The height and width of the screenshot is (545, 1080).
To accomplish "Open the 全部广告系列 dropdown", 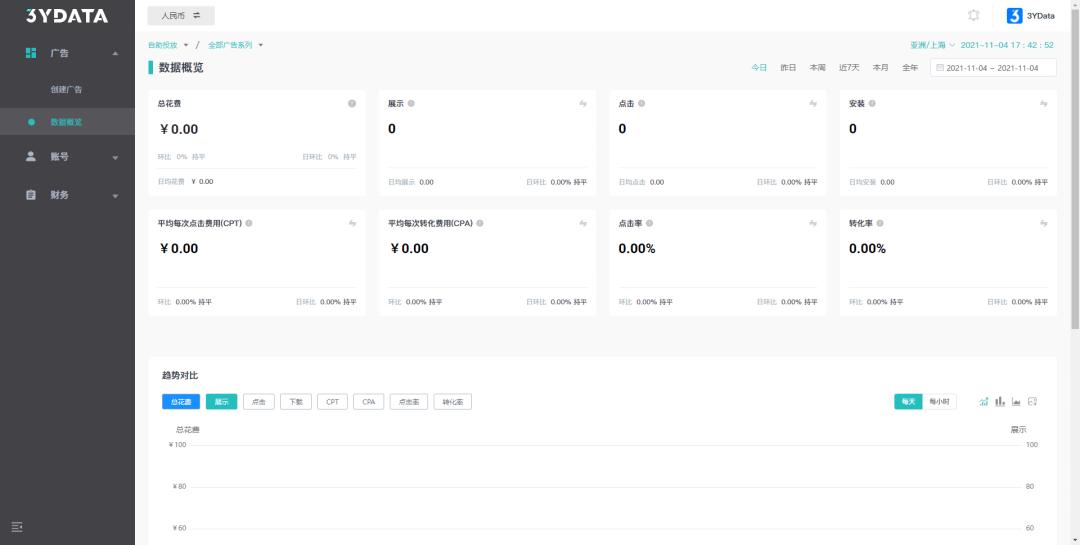I will click(236, 45).
